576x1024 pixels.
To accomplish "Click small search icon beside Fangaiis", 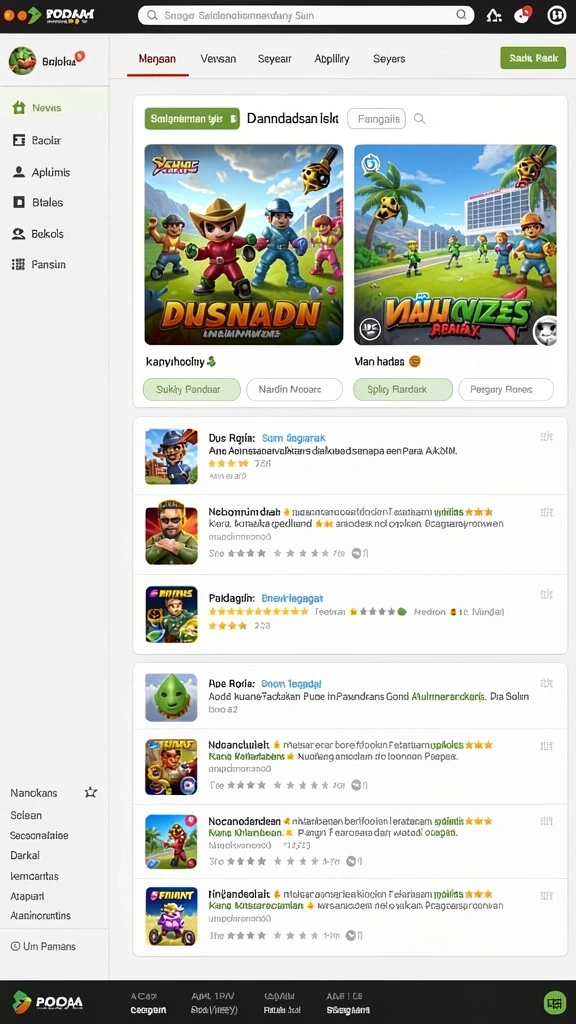I will click(420, 119).
